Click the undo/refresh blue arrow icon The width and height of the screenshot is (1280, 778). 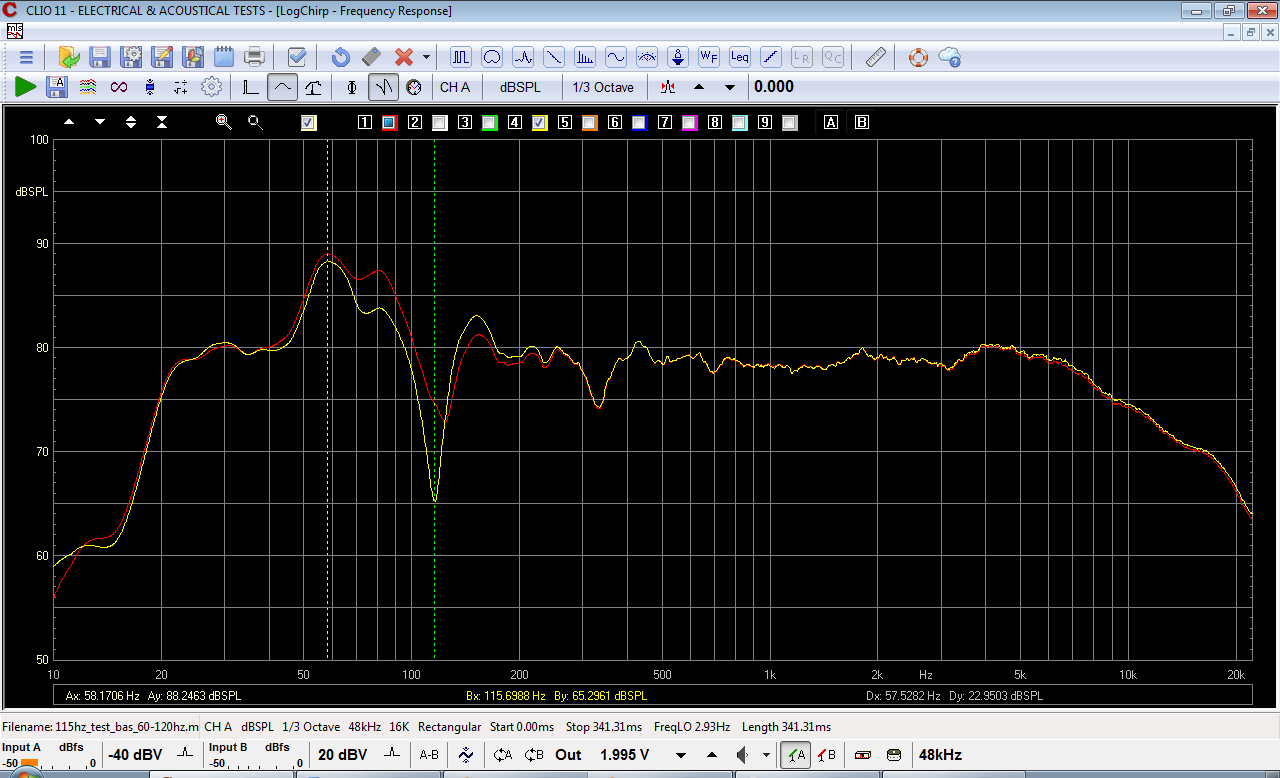(340, 57)
